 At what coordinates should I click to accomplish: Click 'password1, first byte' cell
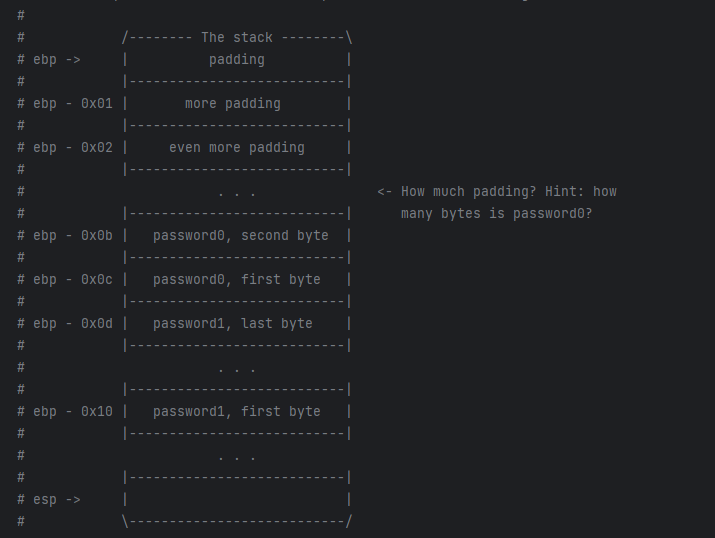[237, 412]
